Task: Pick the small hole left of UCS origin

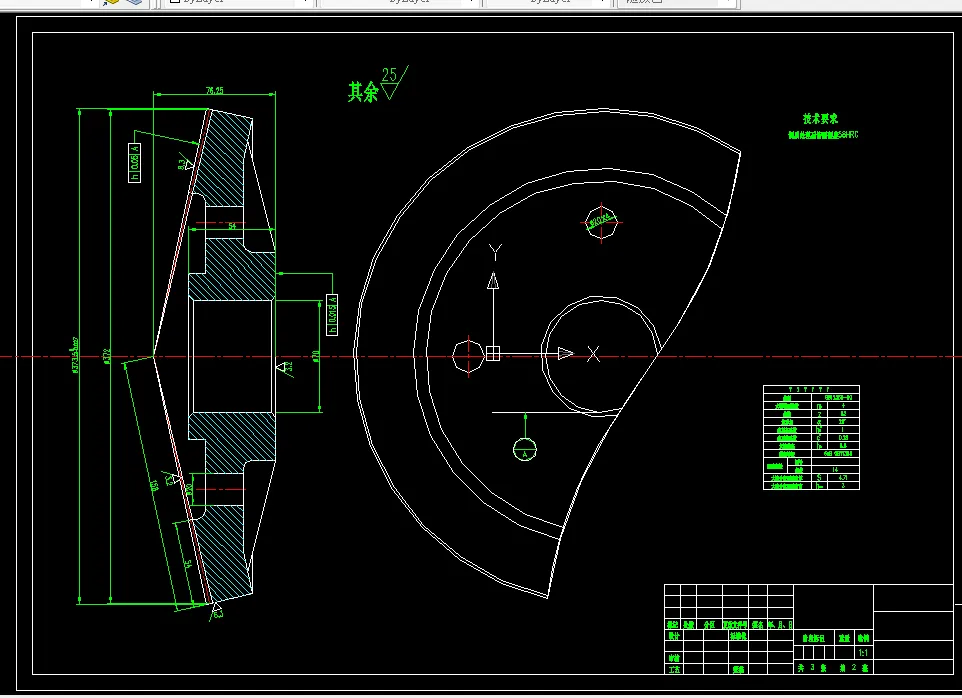Action: (x=469, y=356)
